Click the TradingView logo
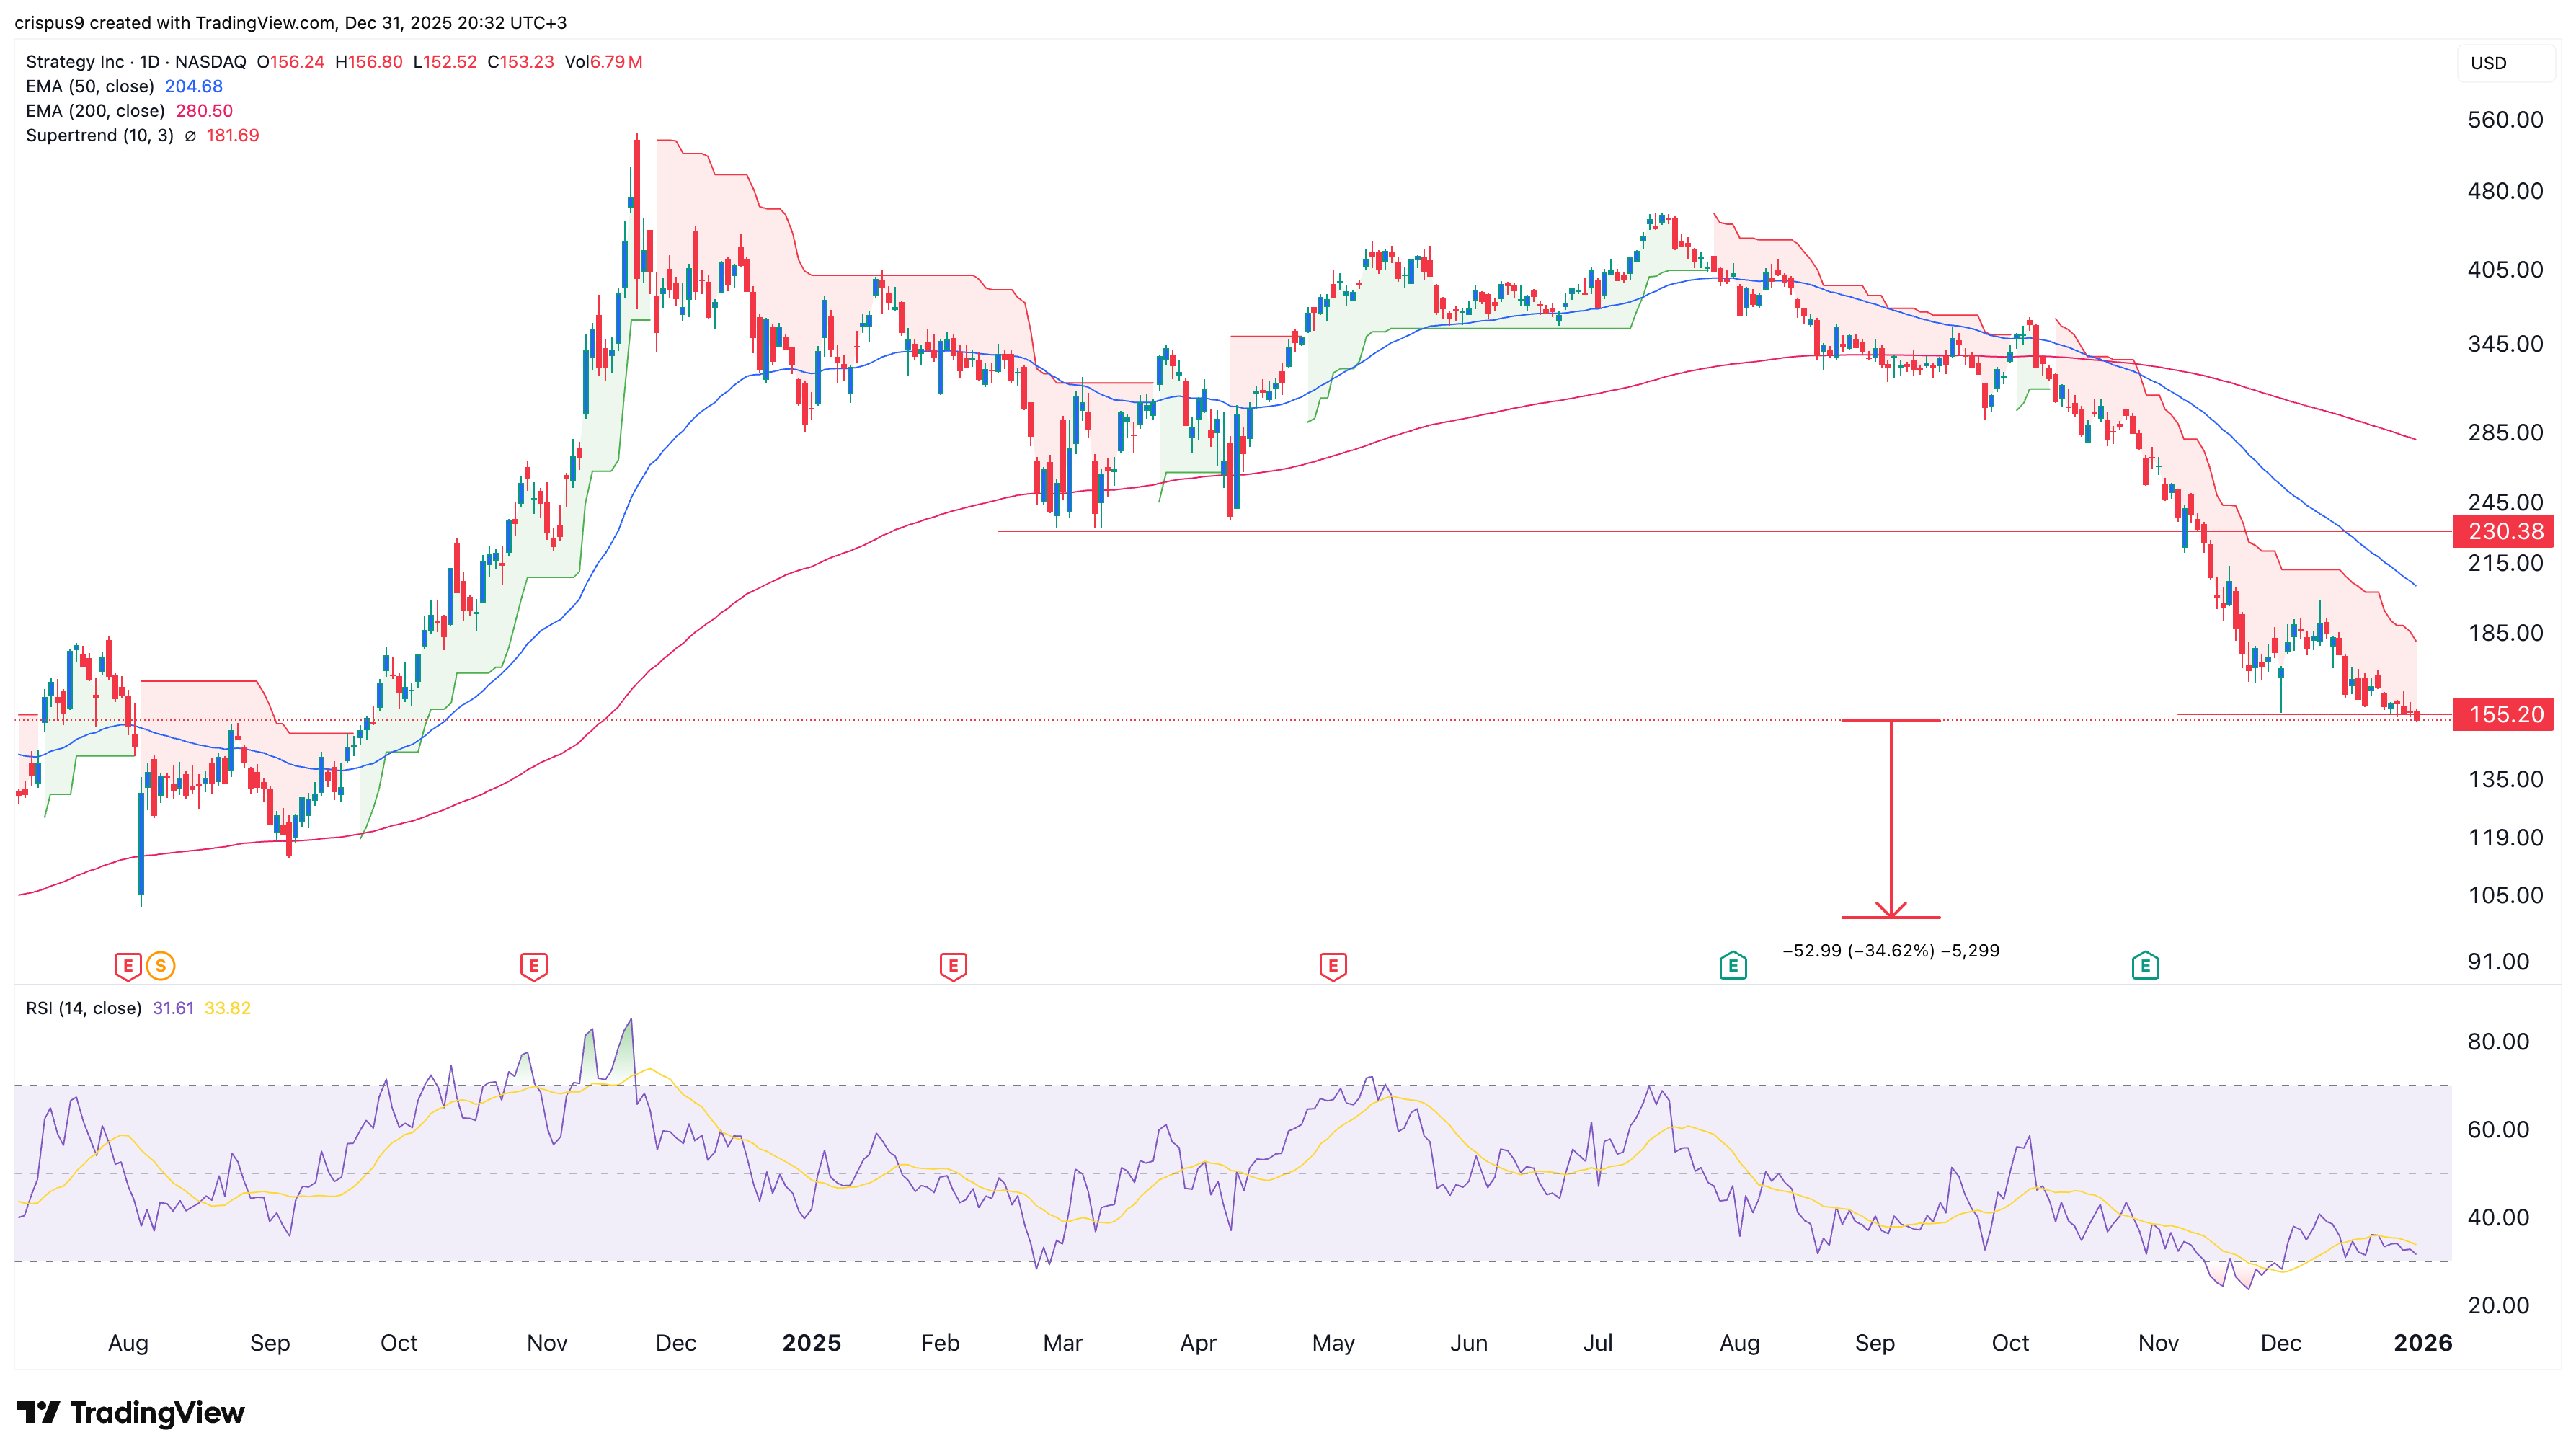The image size is (2576, 1456). click(131, 1412)
